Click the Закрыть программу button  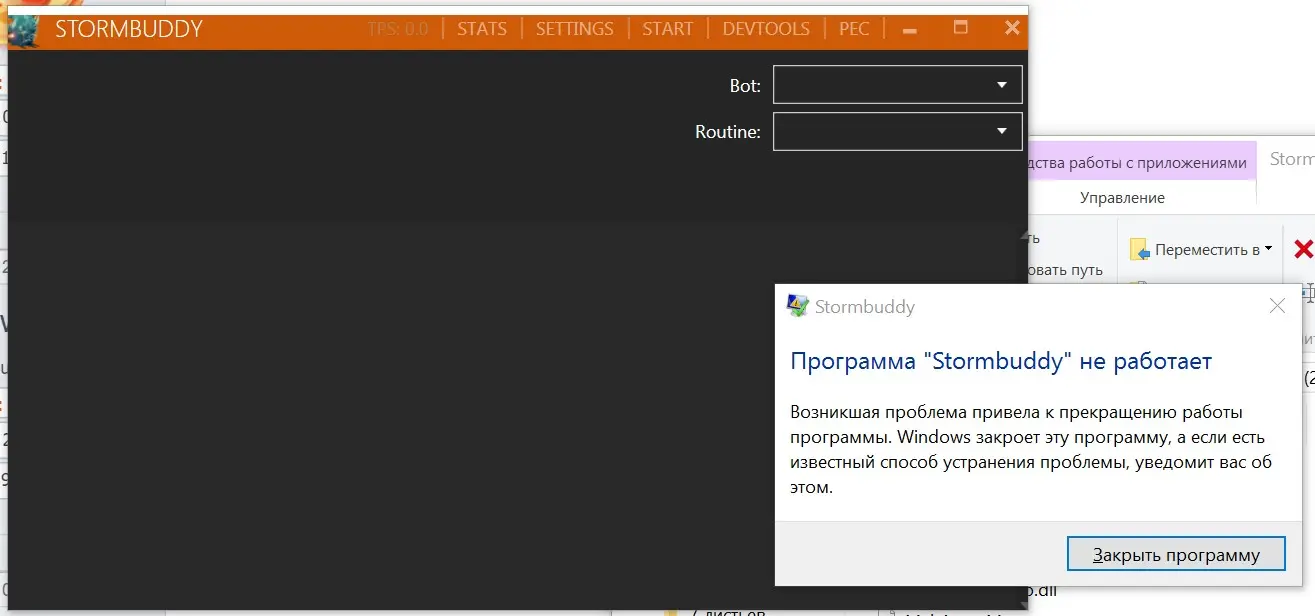click(1176, 555)
